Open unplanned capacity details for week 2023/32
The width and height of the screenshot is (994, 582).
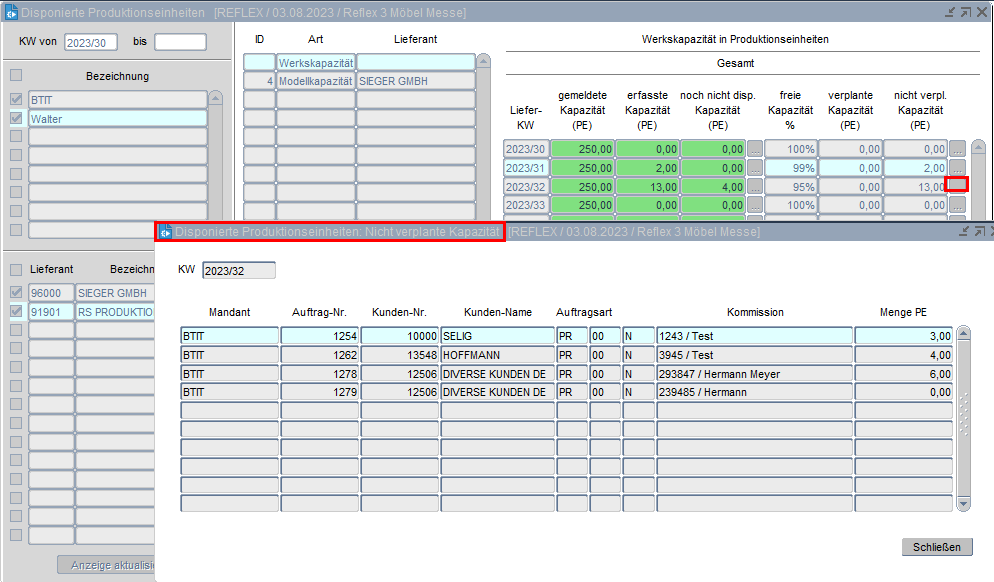(x=957, y=185)
